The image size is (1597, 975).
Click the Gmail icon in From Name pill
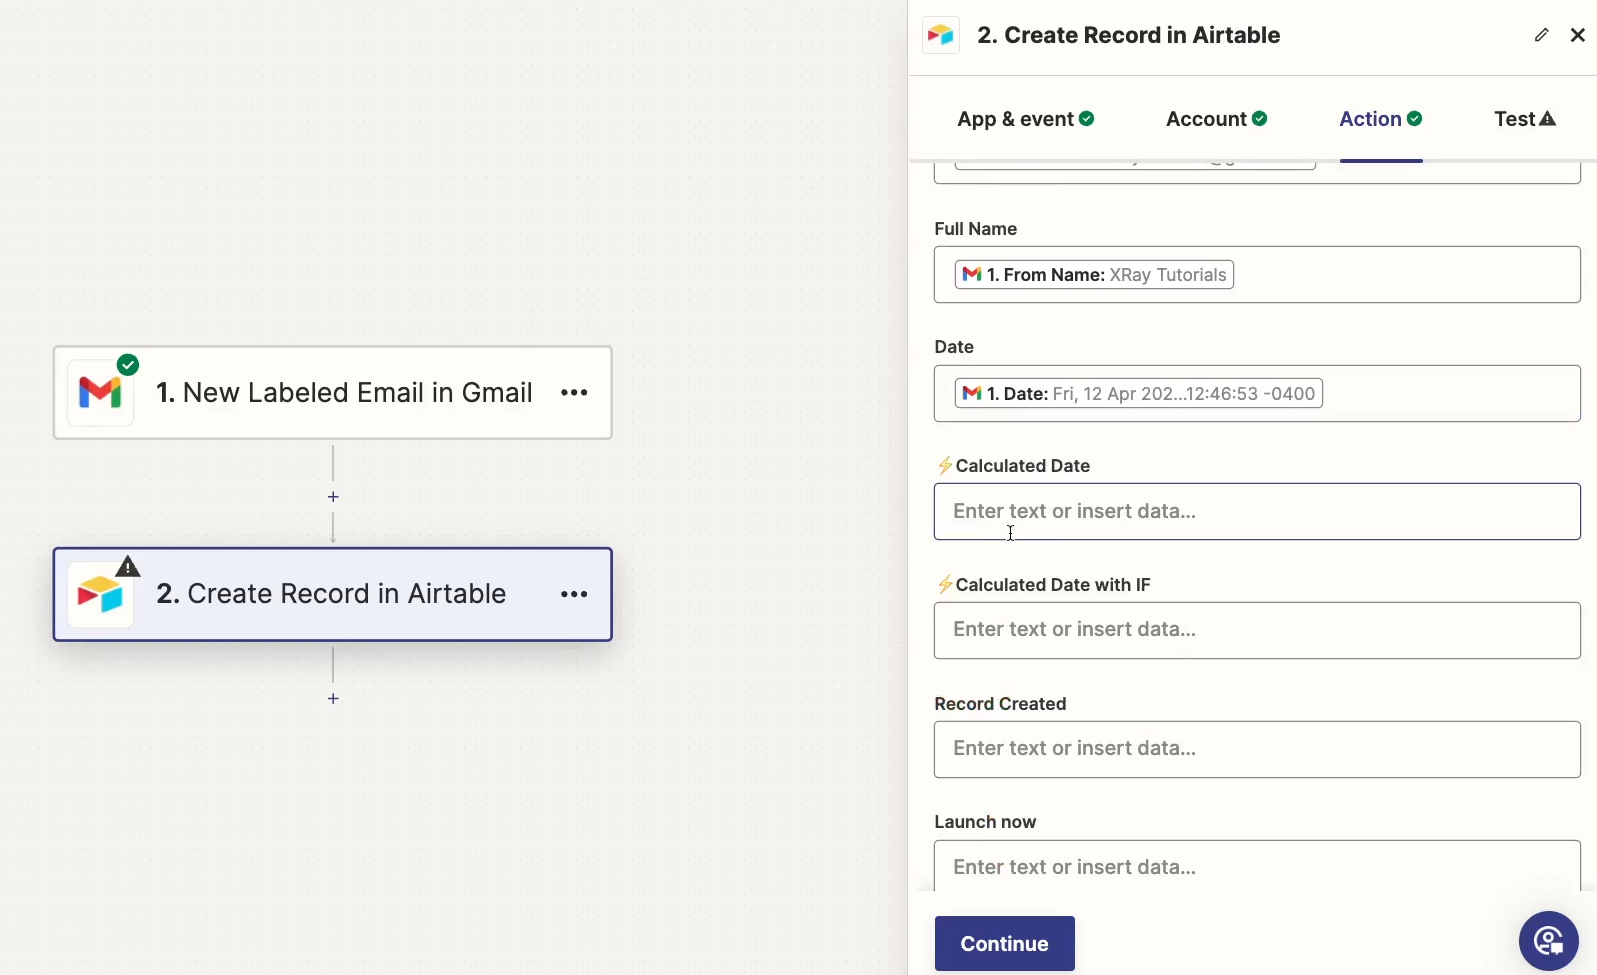[x=972, y=275]
